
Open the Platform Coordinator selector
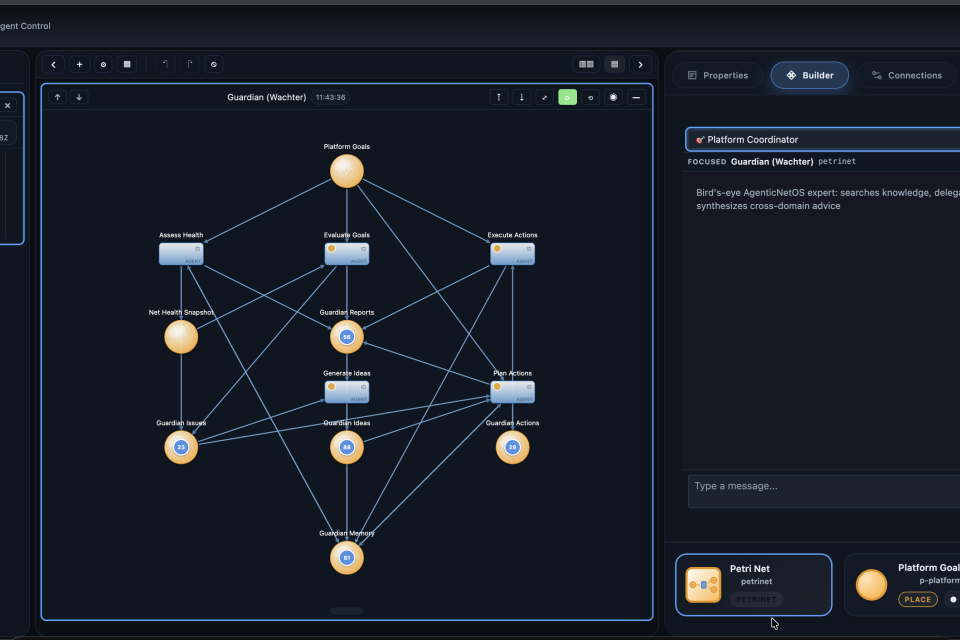822,139
